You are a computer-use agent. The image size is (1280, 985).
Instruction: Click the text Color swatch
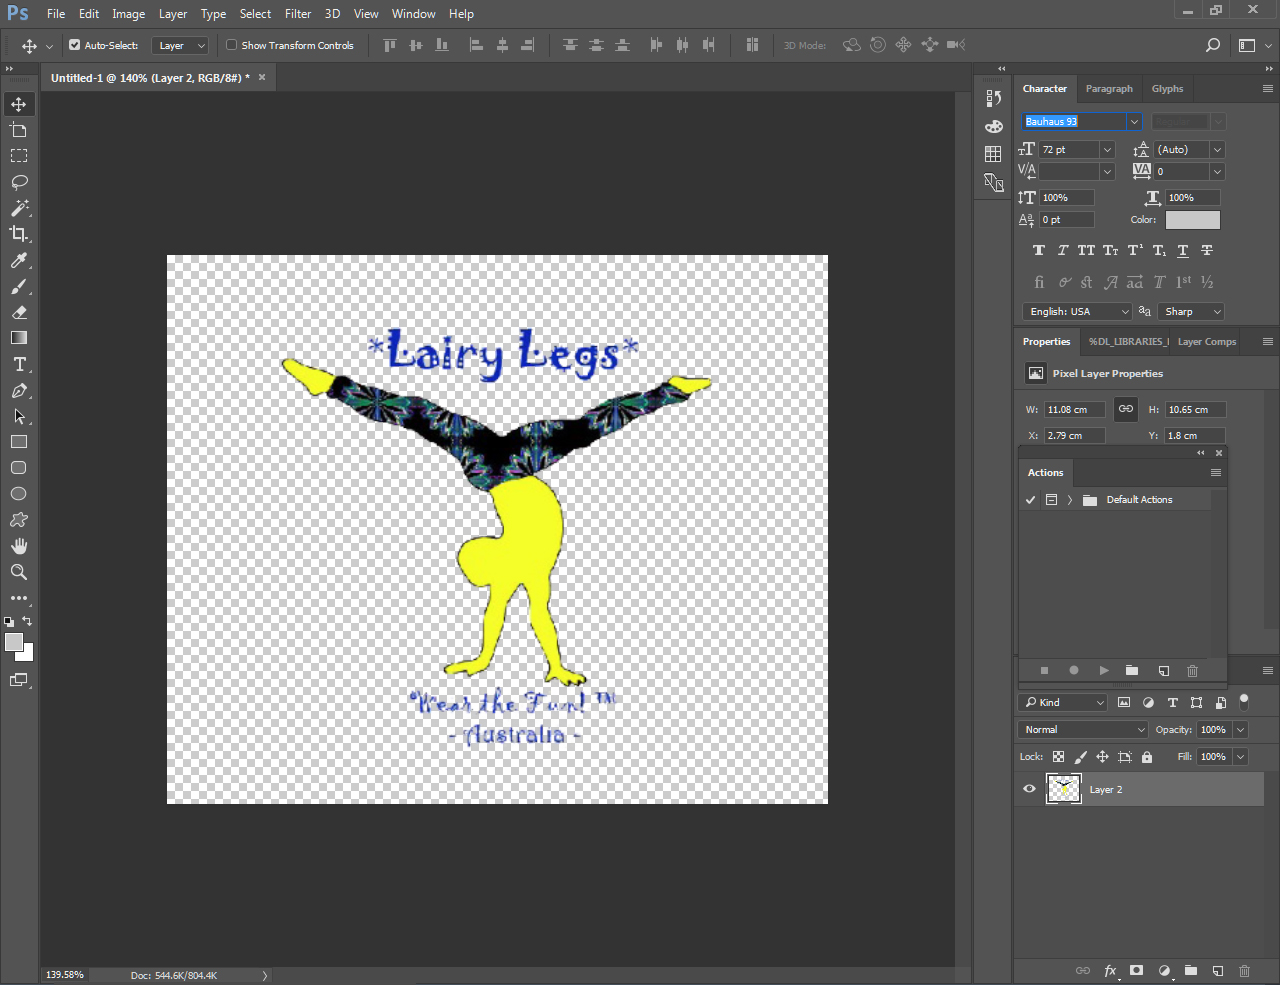pyautogui.click(x=1192, y=220)
